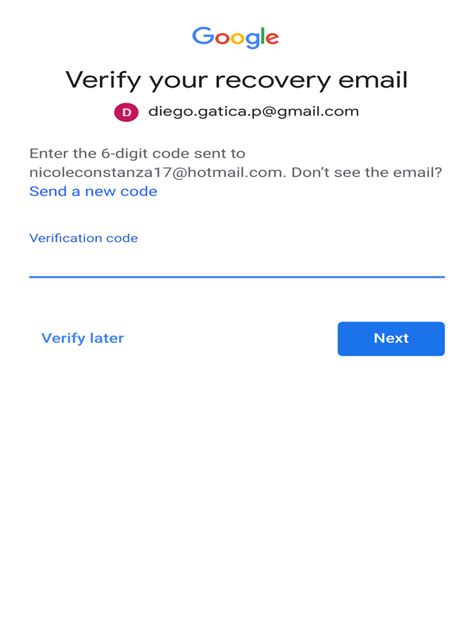The height and width of the screenshot is (632, 474).
Task: Click the Enter the 6-digit code instruction
Action: (137, 153)
